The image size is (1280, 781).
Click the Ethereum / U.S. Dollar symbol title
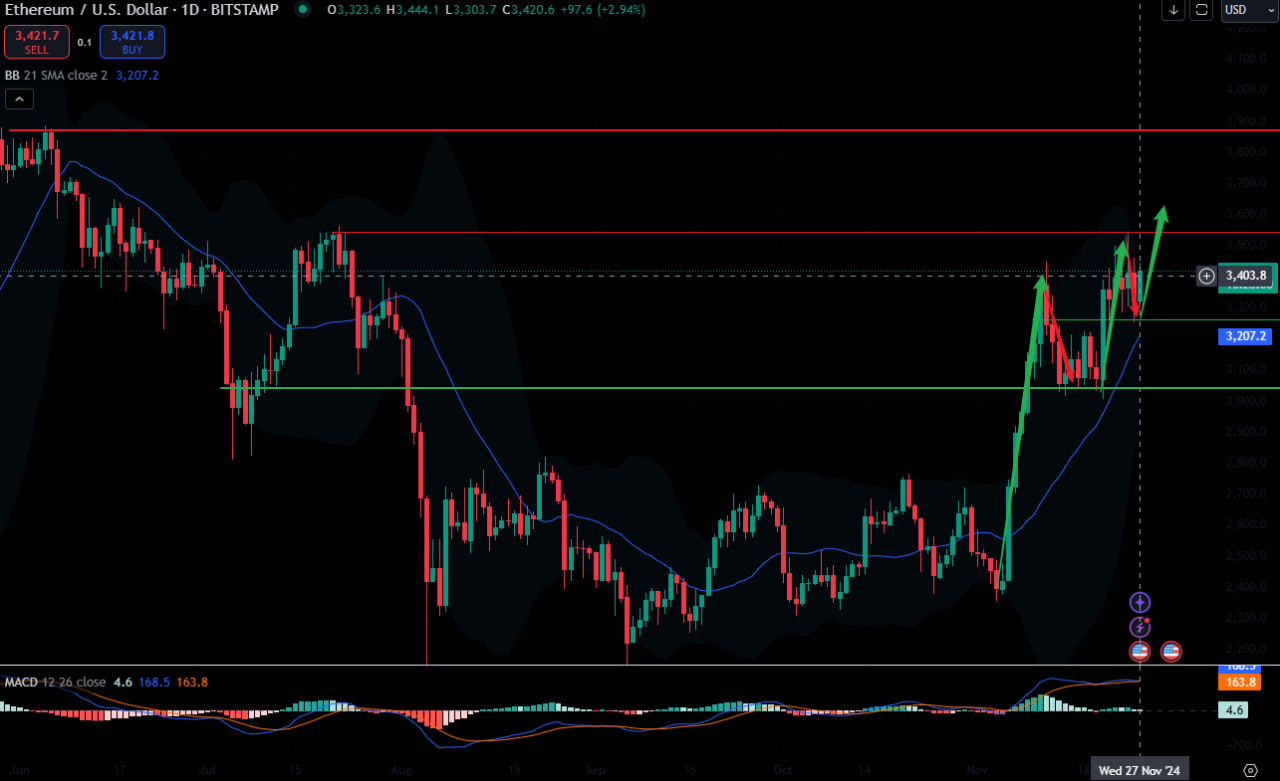(141, 9)
